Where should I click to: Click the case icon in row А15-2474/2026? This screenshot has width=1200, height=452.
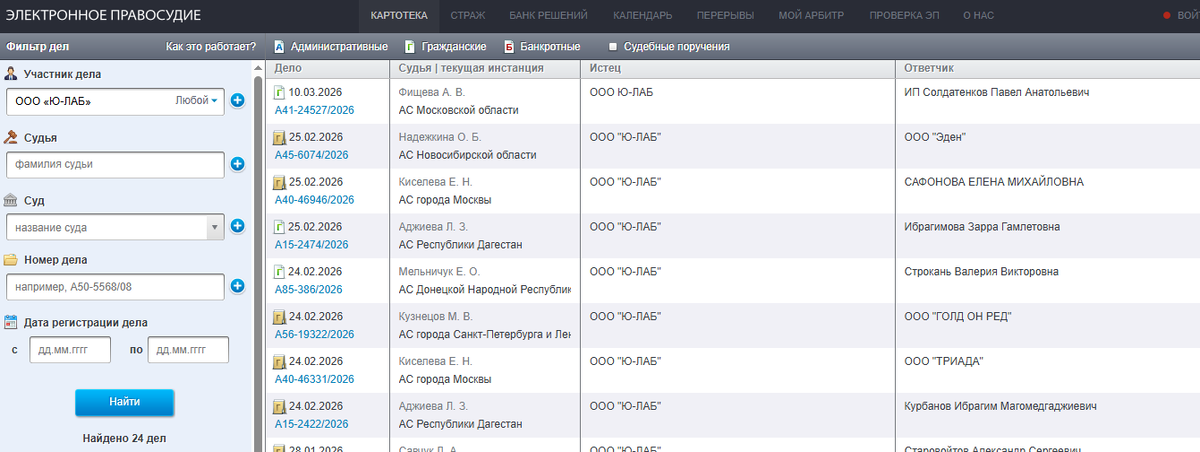(280, 228)
